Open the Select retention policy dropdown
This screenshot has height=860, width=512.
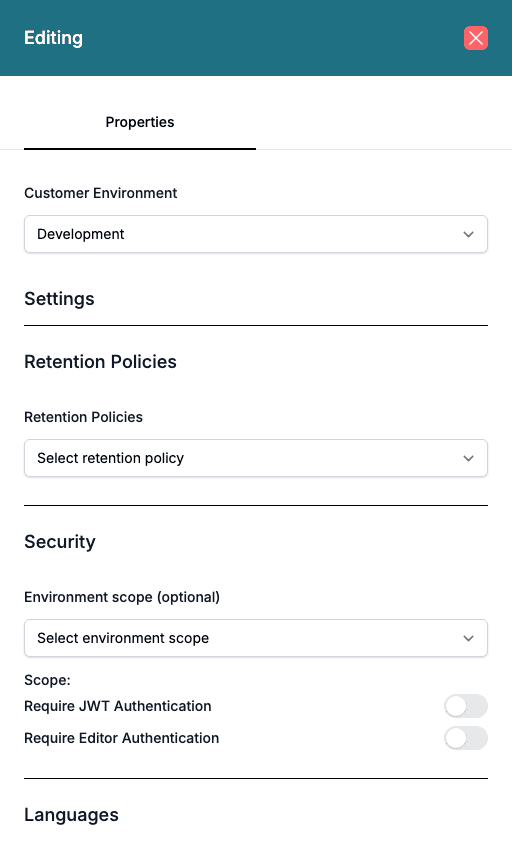(x=256, y=458)
